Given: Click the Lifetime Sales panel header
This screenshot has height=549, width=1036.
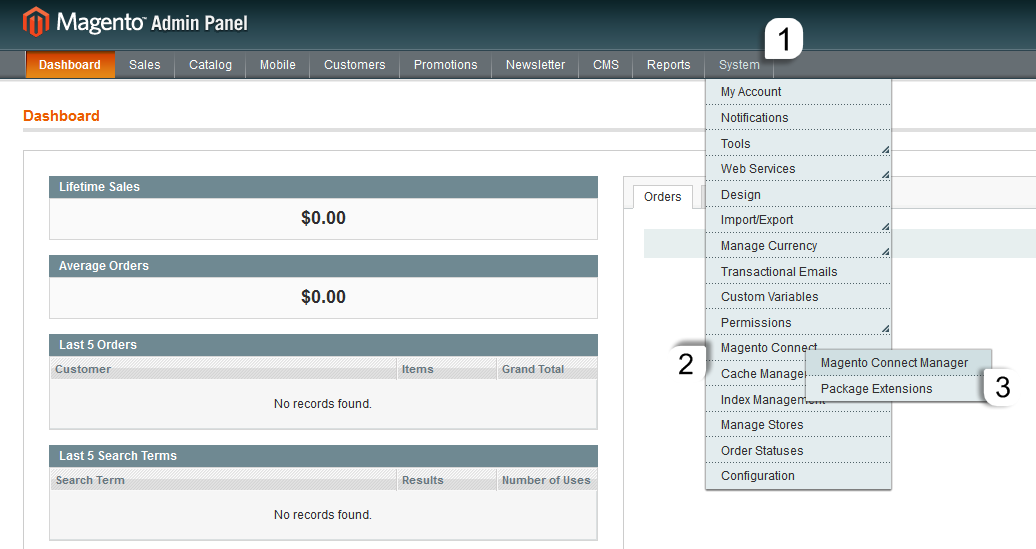Looking at the screenshot, I should tap(323, 187).
